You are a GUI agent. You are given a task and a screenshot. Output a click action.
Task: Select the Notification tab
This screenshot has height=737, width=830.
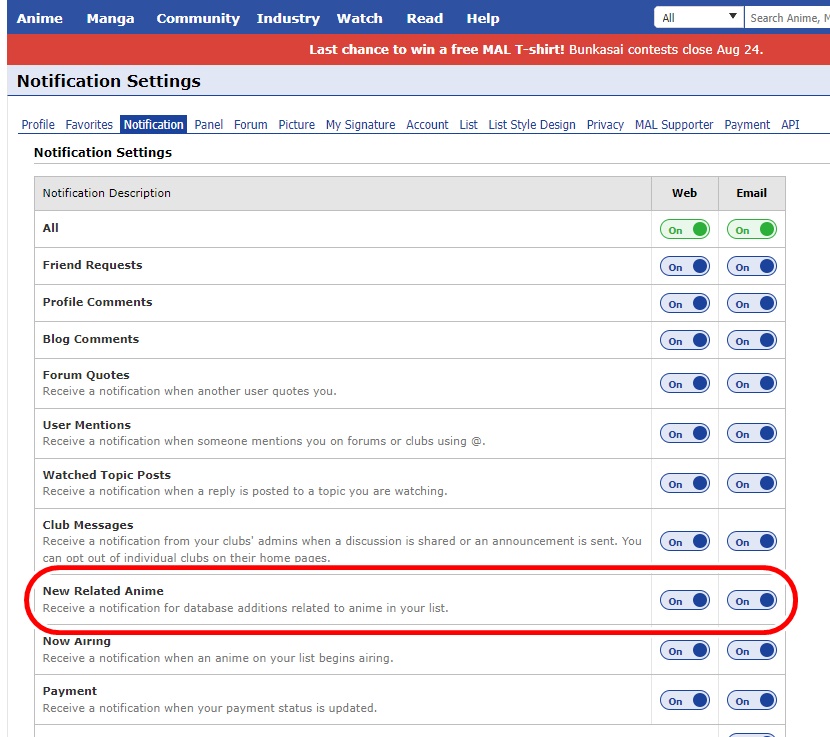point(154,124)
